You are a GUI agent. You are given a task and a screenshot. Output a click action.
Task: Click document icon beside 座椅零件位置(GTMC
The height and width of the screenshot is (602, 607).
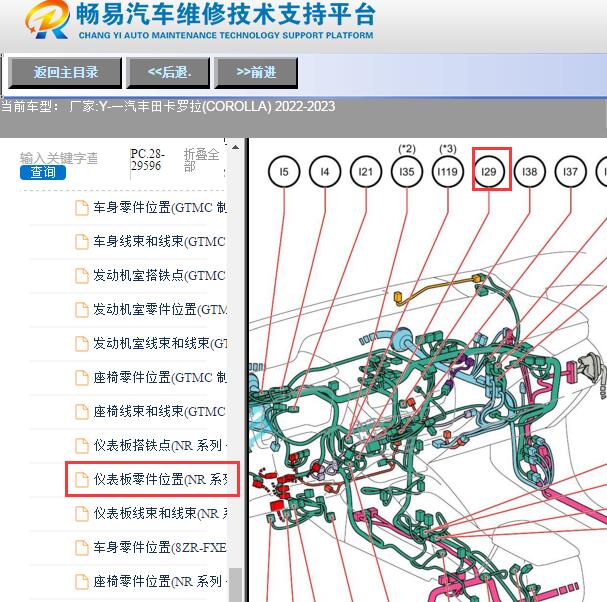pos(82,377)
